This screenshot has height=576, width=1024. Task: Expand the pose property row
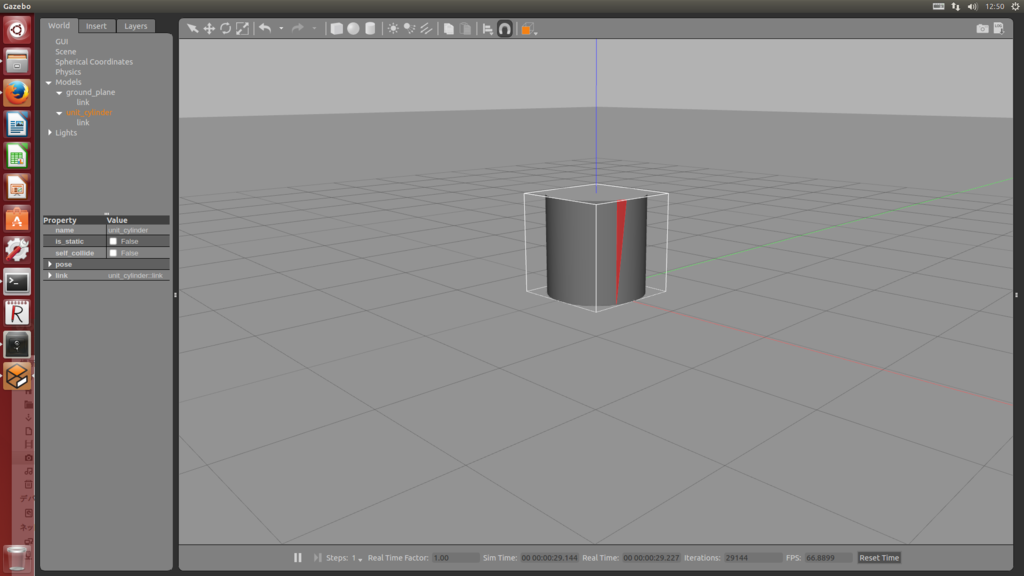50,264
